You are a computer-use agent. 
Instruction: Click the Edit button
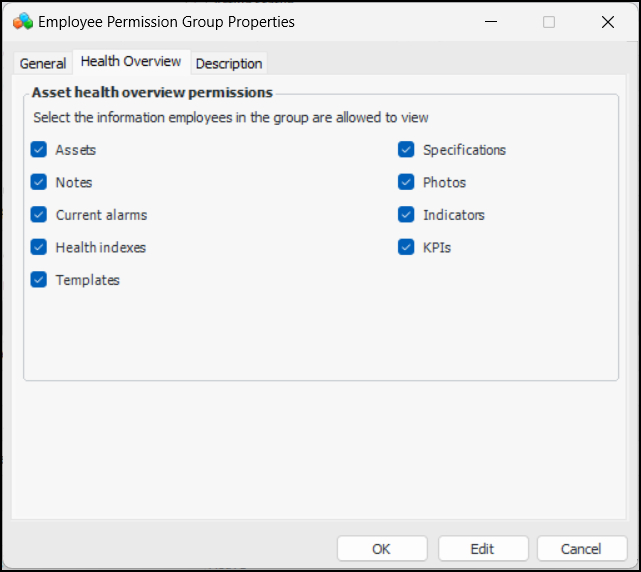(482, 548)
